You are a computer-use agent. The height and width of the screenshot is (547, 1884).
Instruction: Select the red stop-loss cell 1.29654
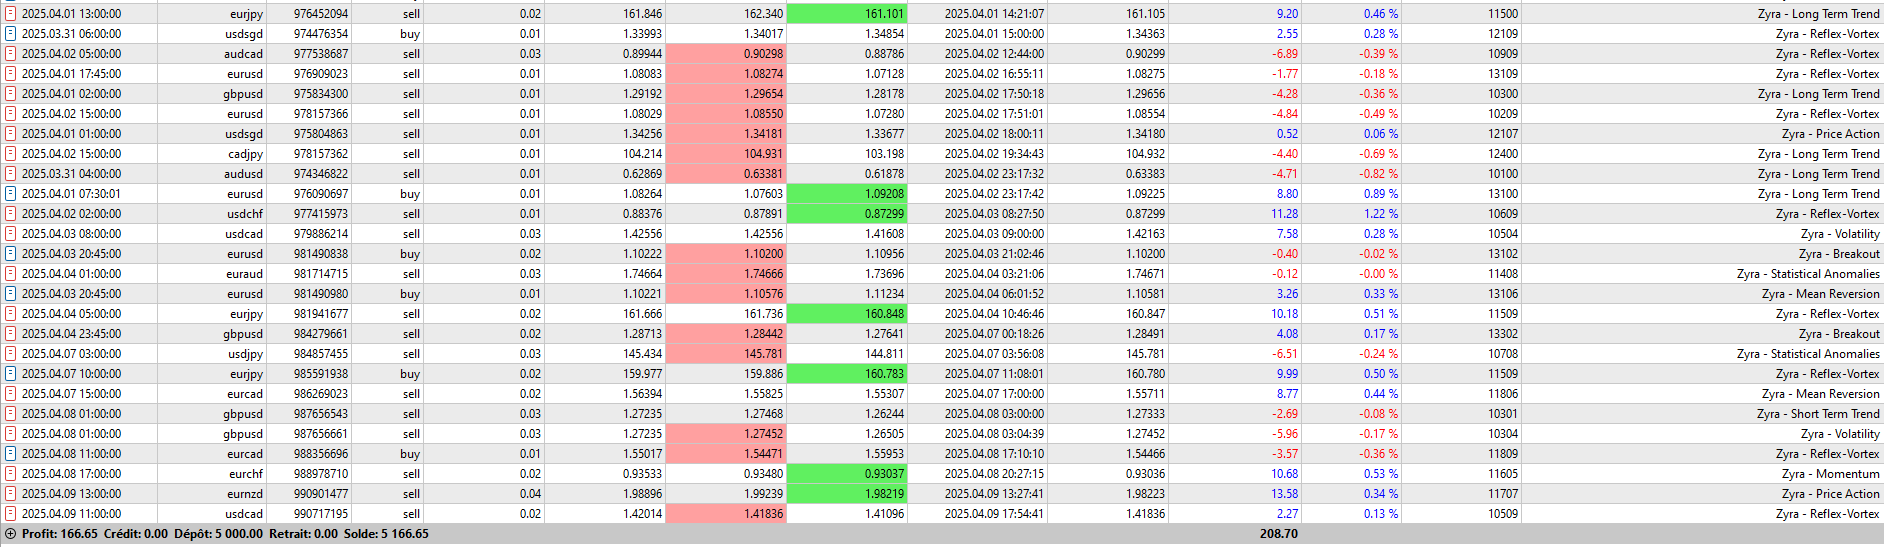pyautogui.click(x=726, y=94)
